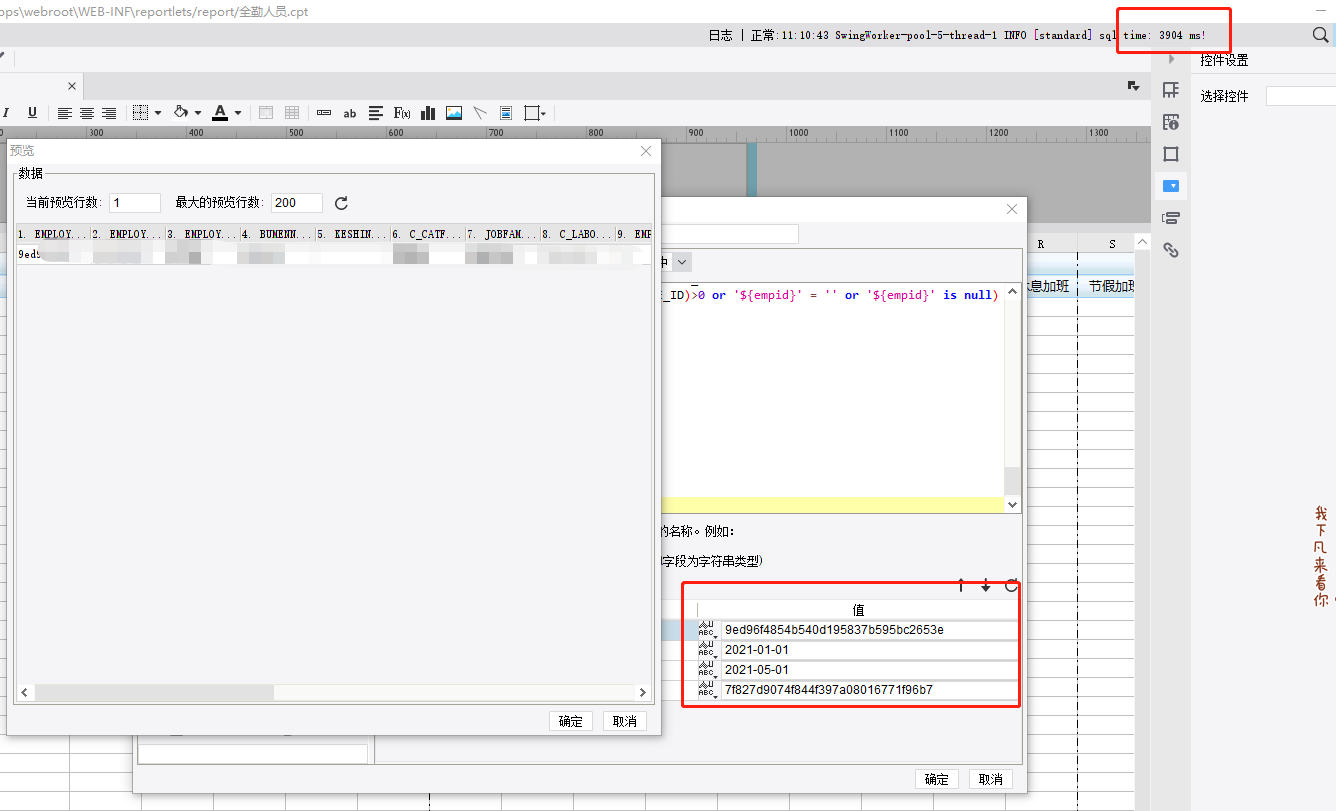This screenshot has width=1336, height=811.
Task: Click 确定 in the preview dialog
Action: pyautogui.click(x=570, y=721)
